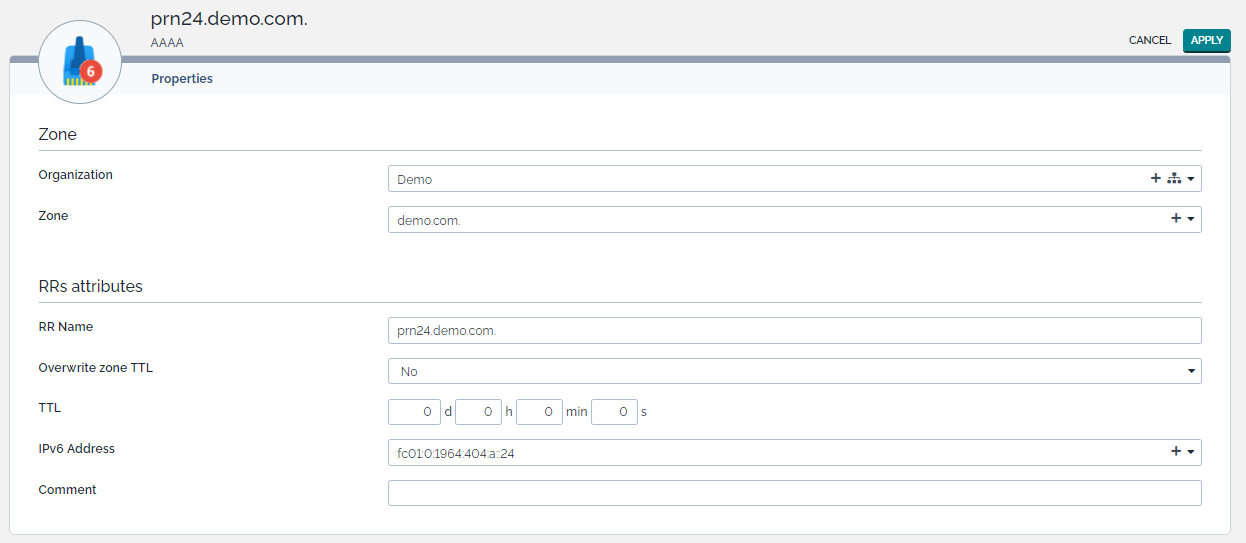The width and height of the screenshot is (1246, 543).
Task: Focus the Comment text field
Action: 794,493
